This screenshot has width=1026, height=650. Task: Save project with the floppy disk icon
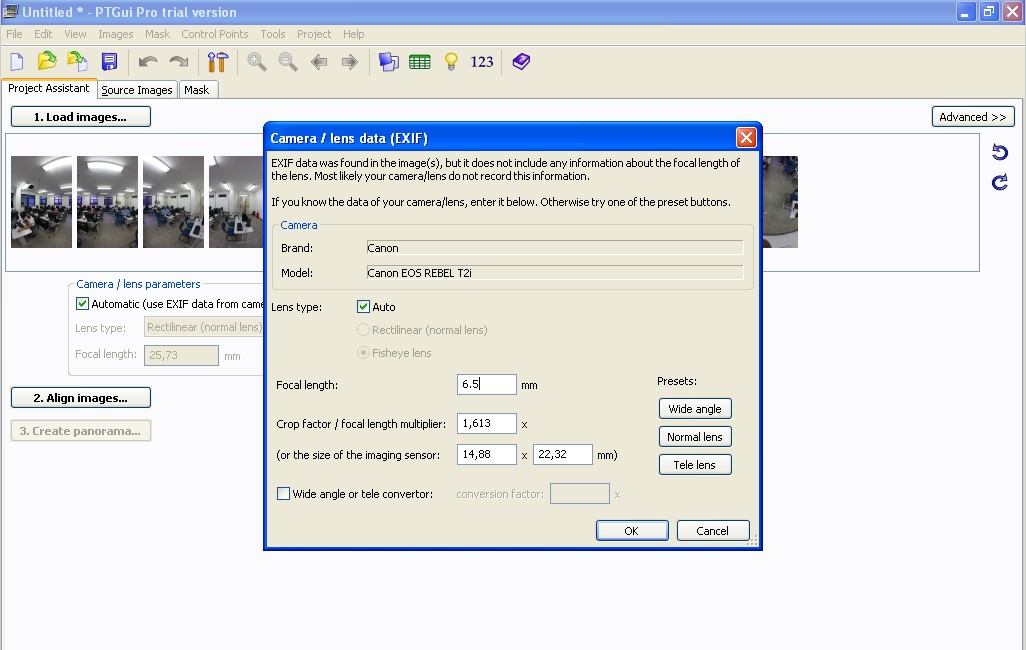coord(109,62)
